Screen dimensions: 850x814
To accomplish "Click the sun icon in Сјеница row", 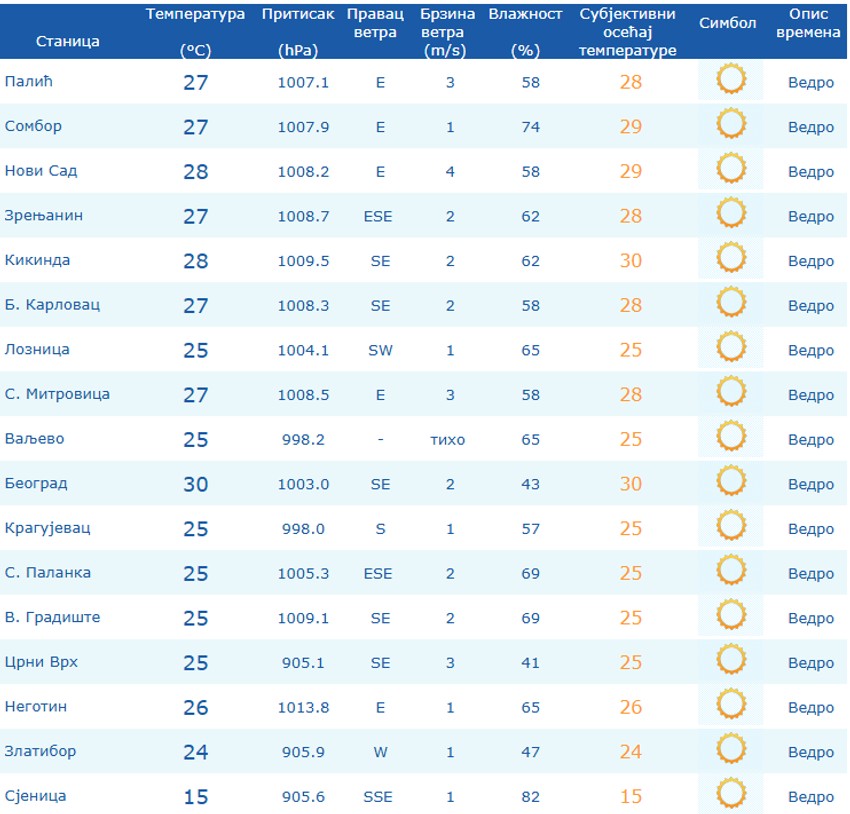I will (x=730, y=793).
